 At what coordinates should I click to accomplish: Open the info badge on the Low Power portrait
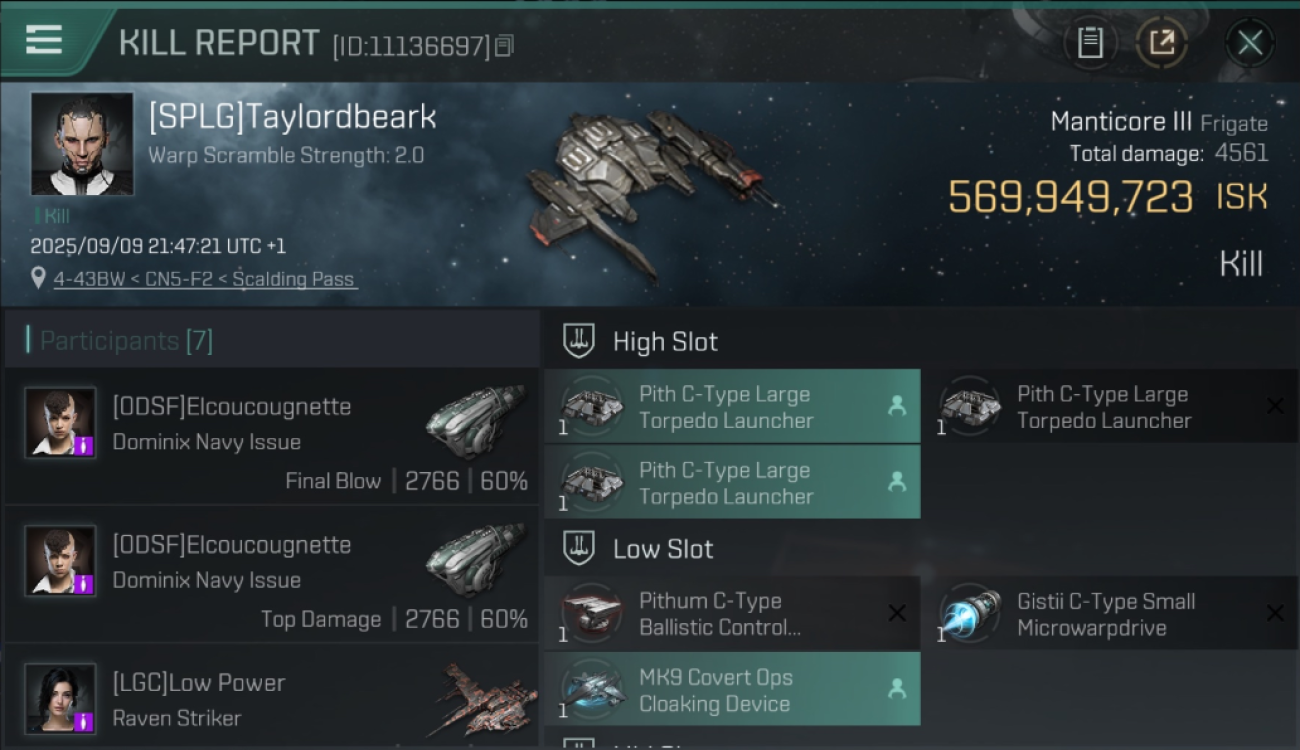pos(86,721)
